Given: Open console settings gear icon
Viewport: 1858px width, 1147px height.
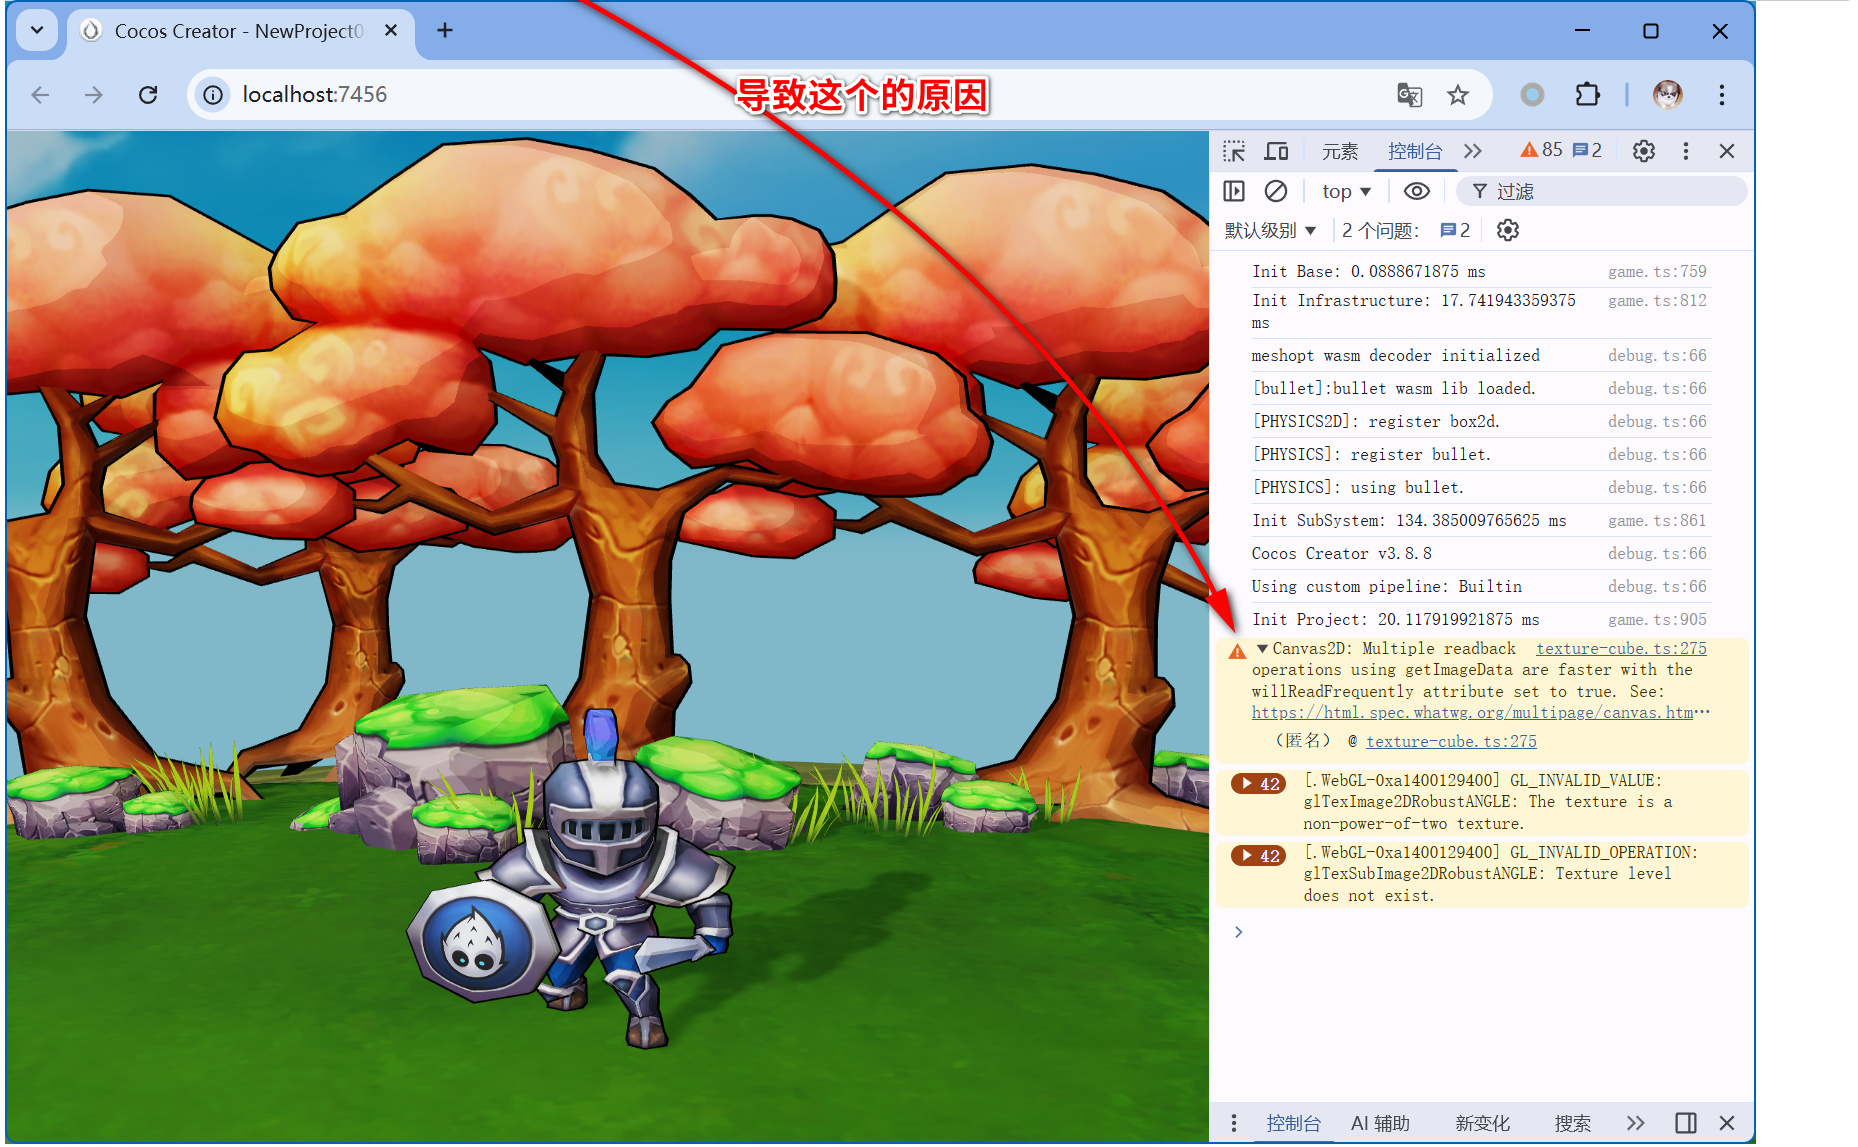Looking at the screenshot, I should [1508, 231].
